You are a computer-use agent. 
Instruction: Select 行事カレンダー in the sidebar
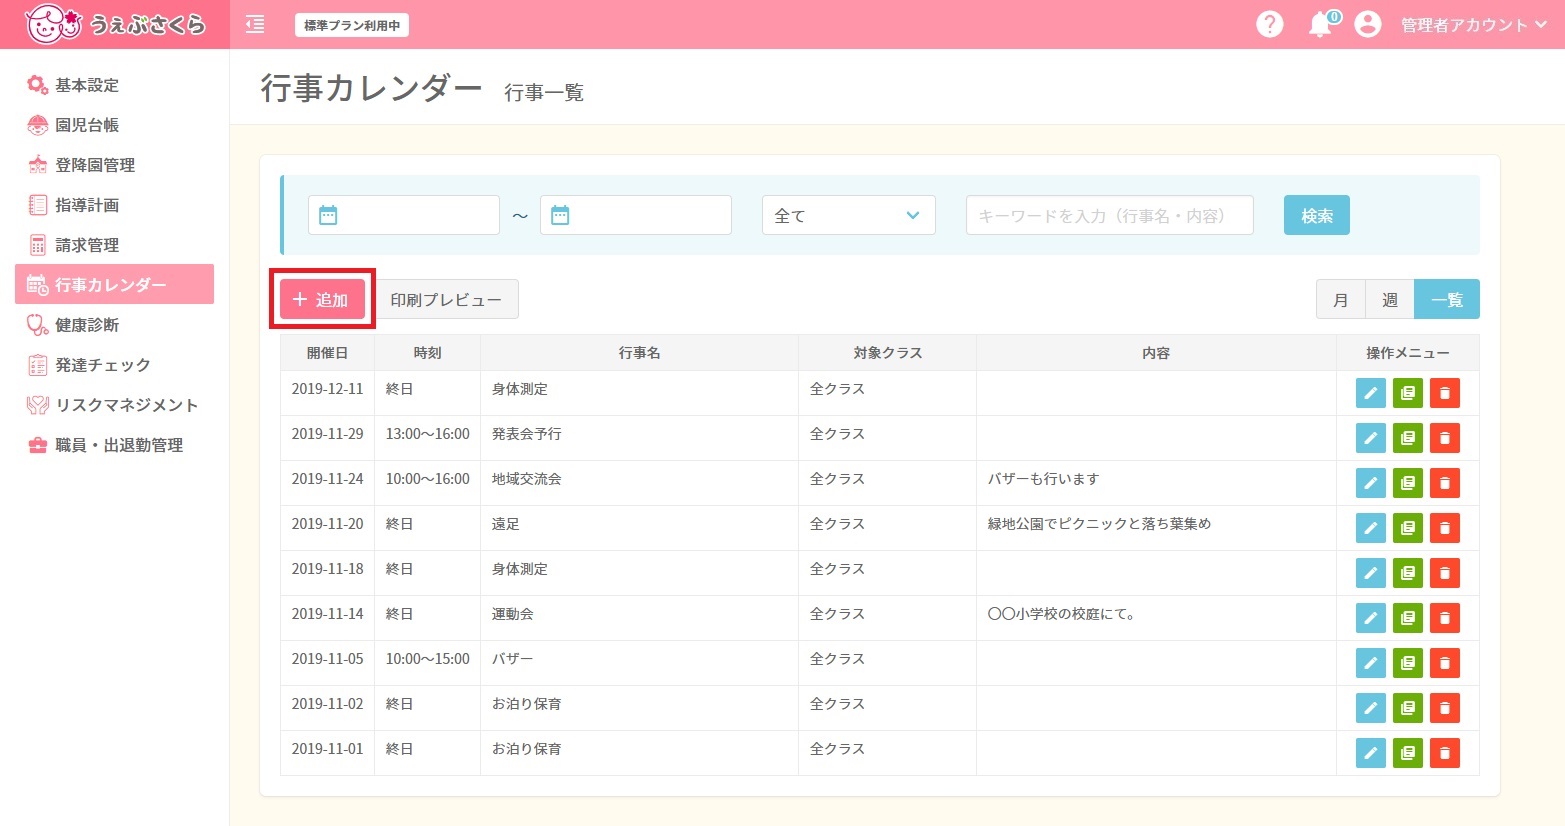click(114, 284)
